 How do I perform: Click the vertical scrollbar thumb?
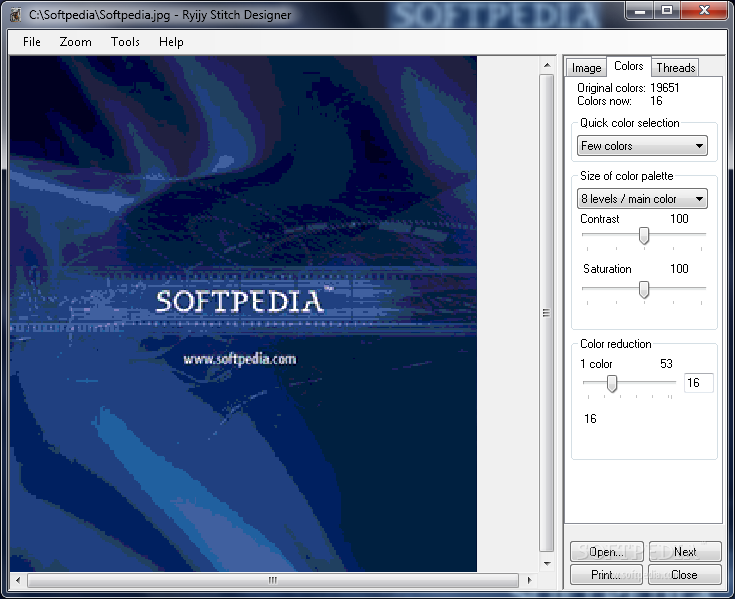(547, 313)
